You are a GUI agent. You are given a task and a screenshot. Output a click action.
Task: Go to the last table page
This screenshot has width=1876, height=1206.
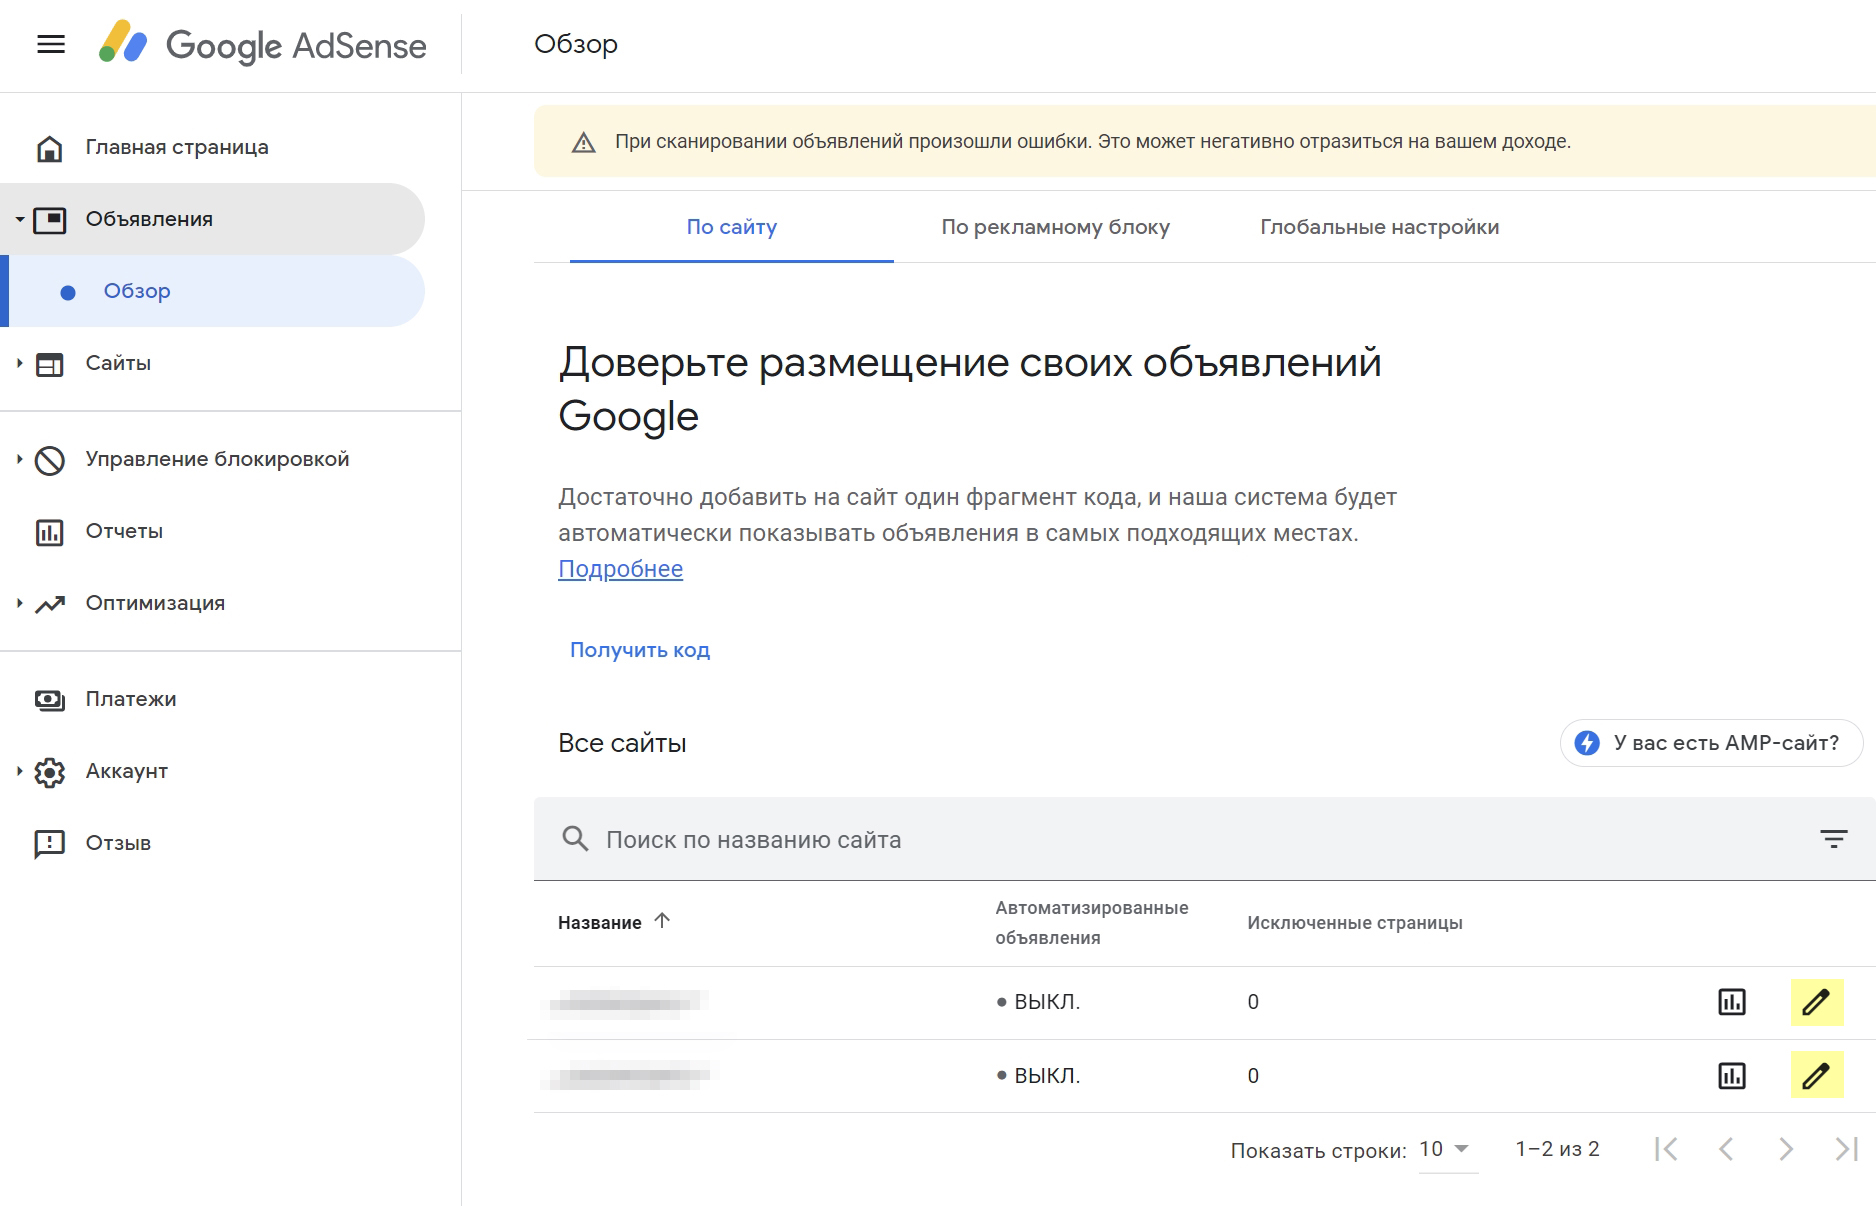pyautogui.click(x=1846, y=1149)
